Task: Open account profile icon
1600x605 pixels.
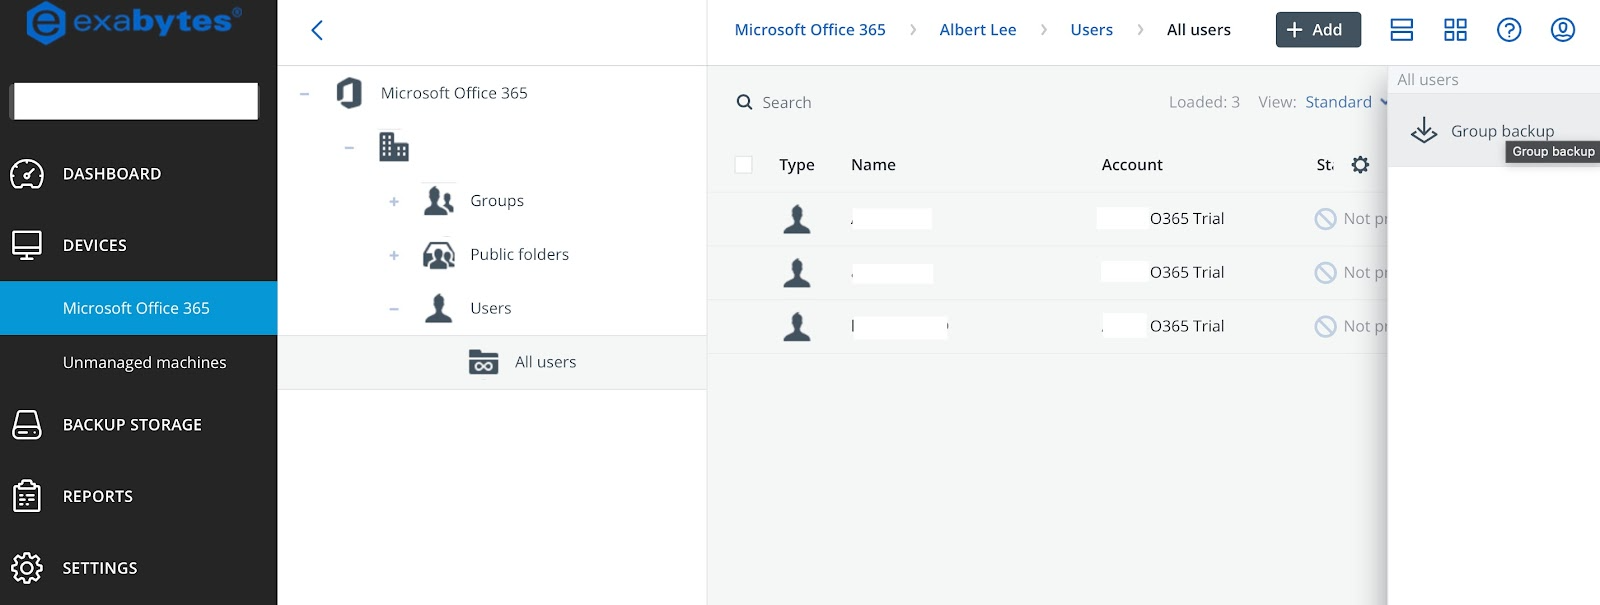Action: click(x=1563, y=30)
